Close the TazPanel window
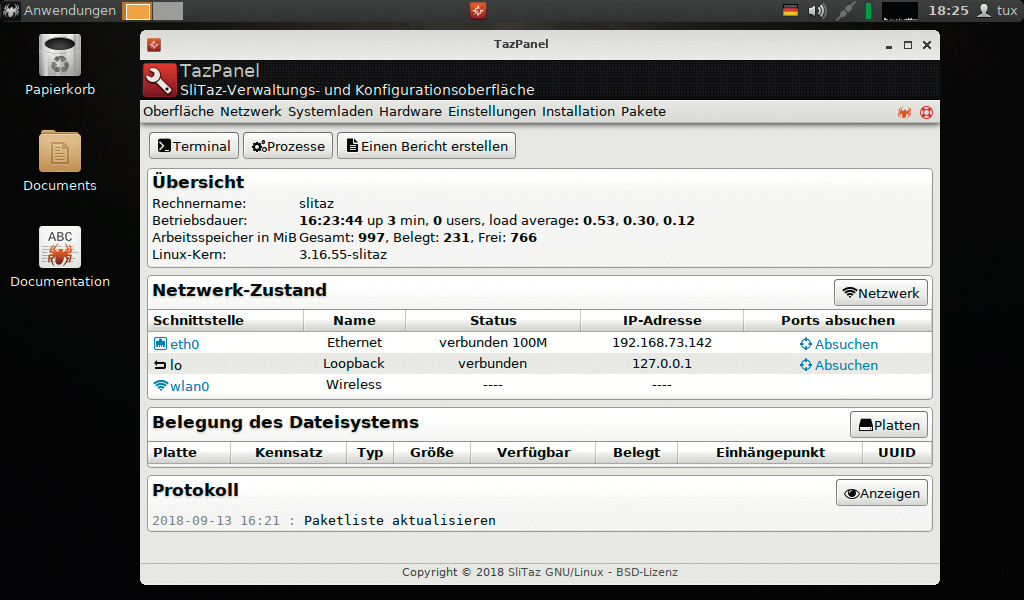The width and height of the screenshot is (1024, 600). [x=927, y=45]
